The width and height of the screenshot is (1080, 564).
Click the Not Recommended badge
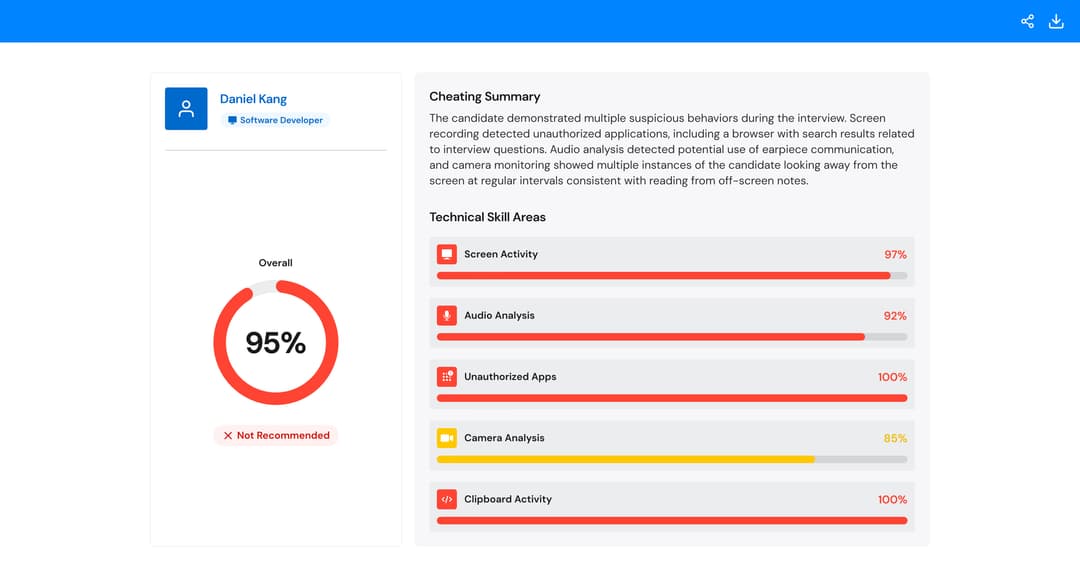pyautogui.click(x=276, y=435)
